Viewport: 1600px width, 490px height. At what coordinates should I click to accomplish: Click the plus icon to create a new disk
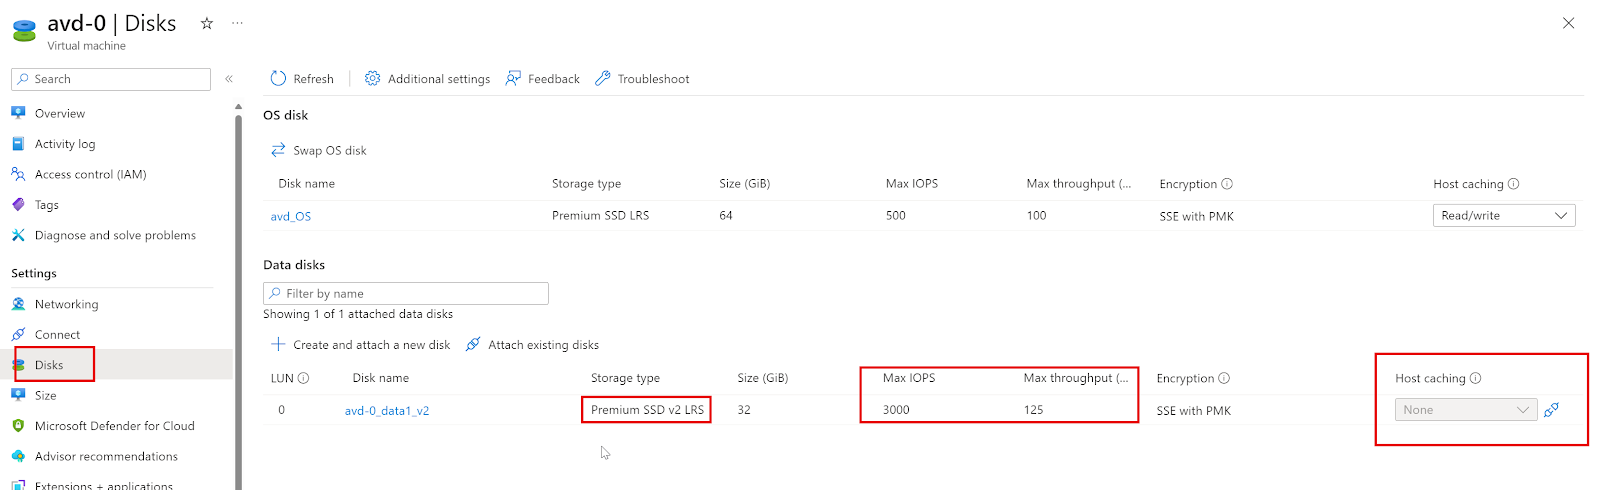click(x=278, y=344)
